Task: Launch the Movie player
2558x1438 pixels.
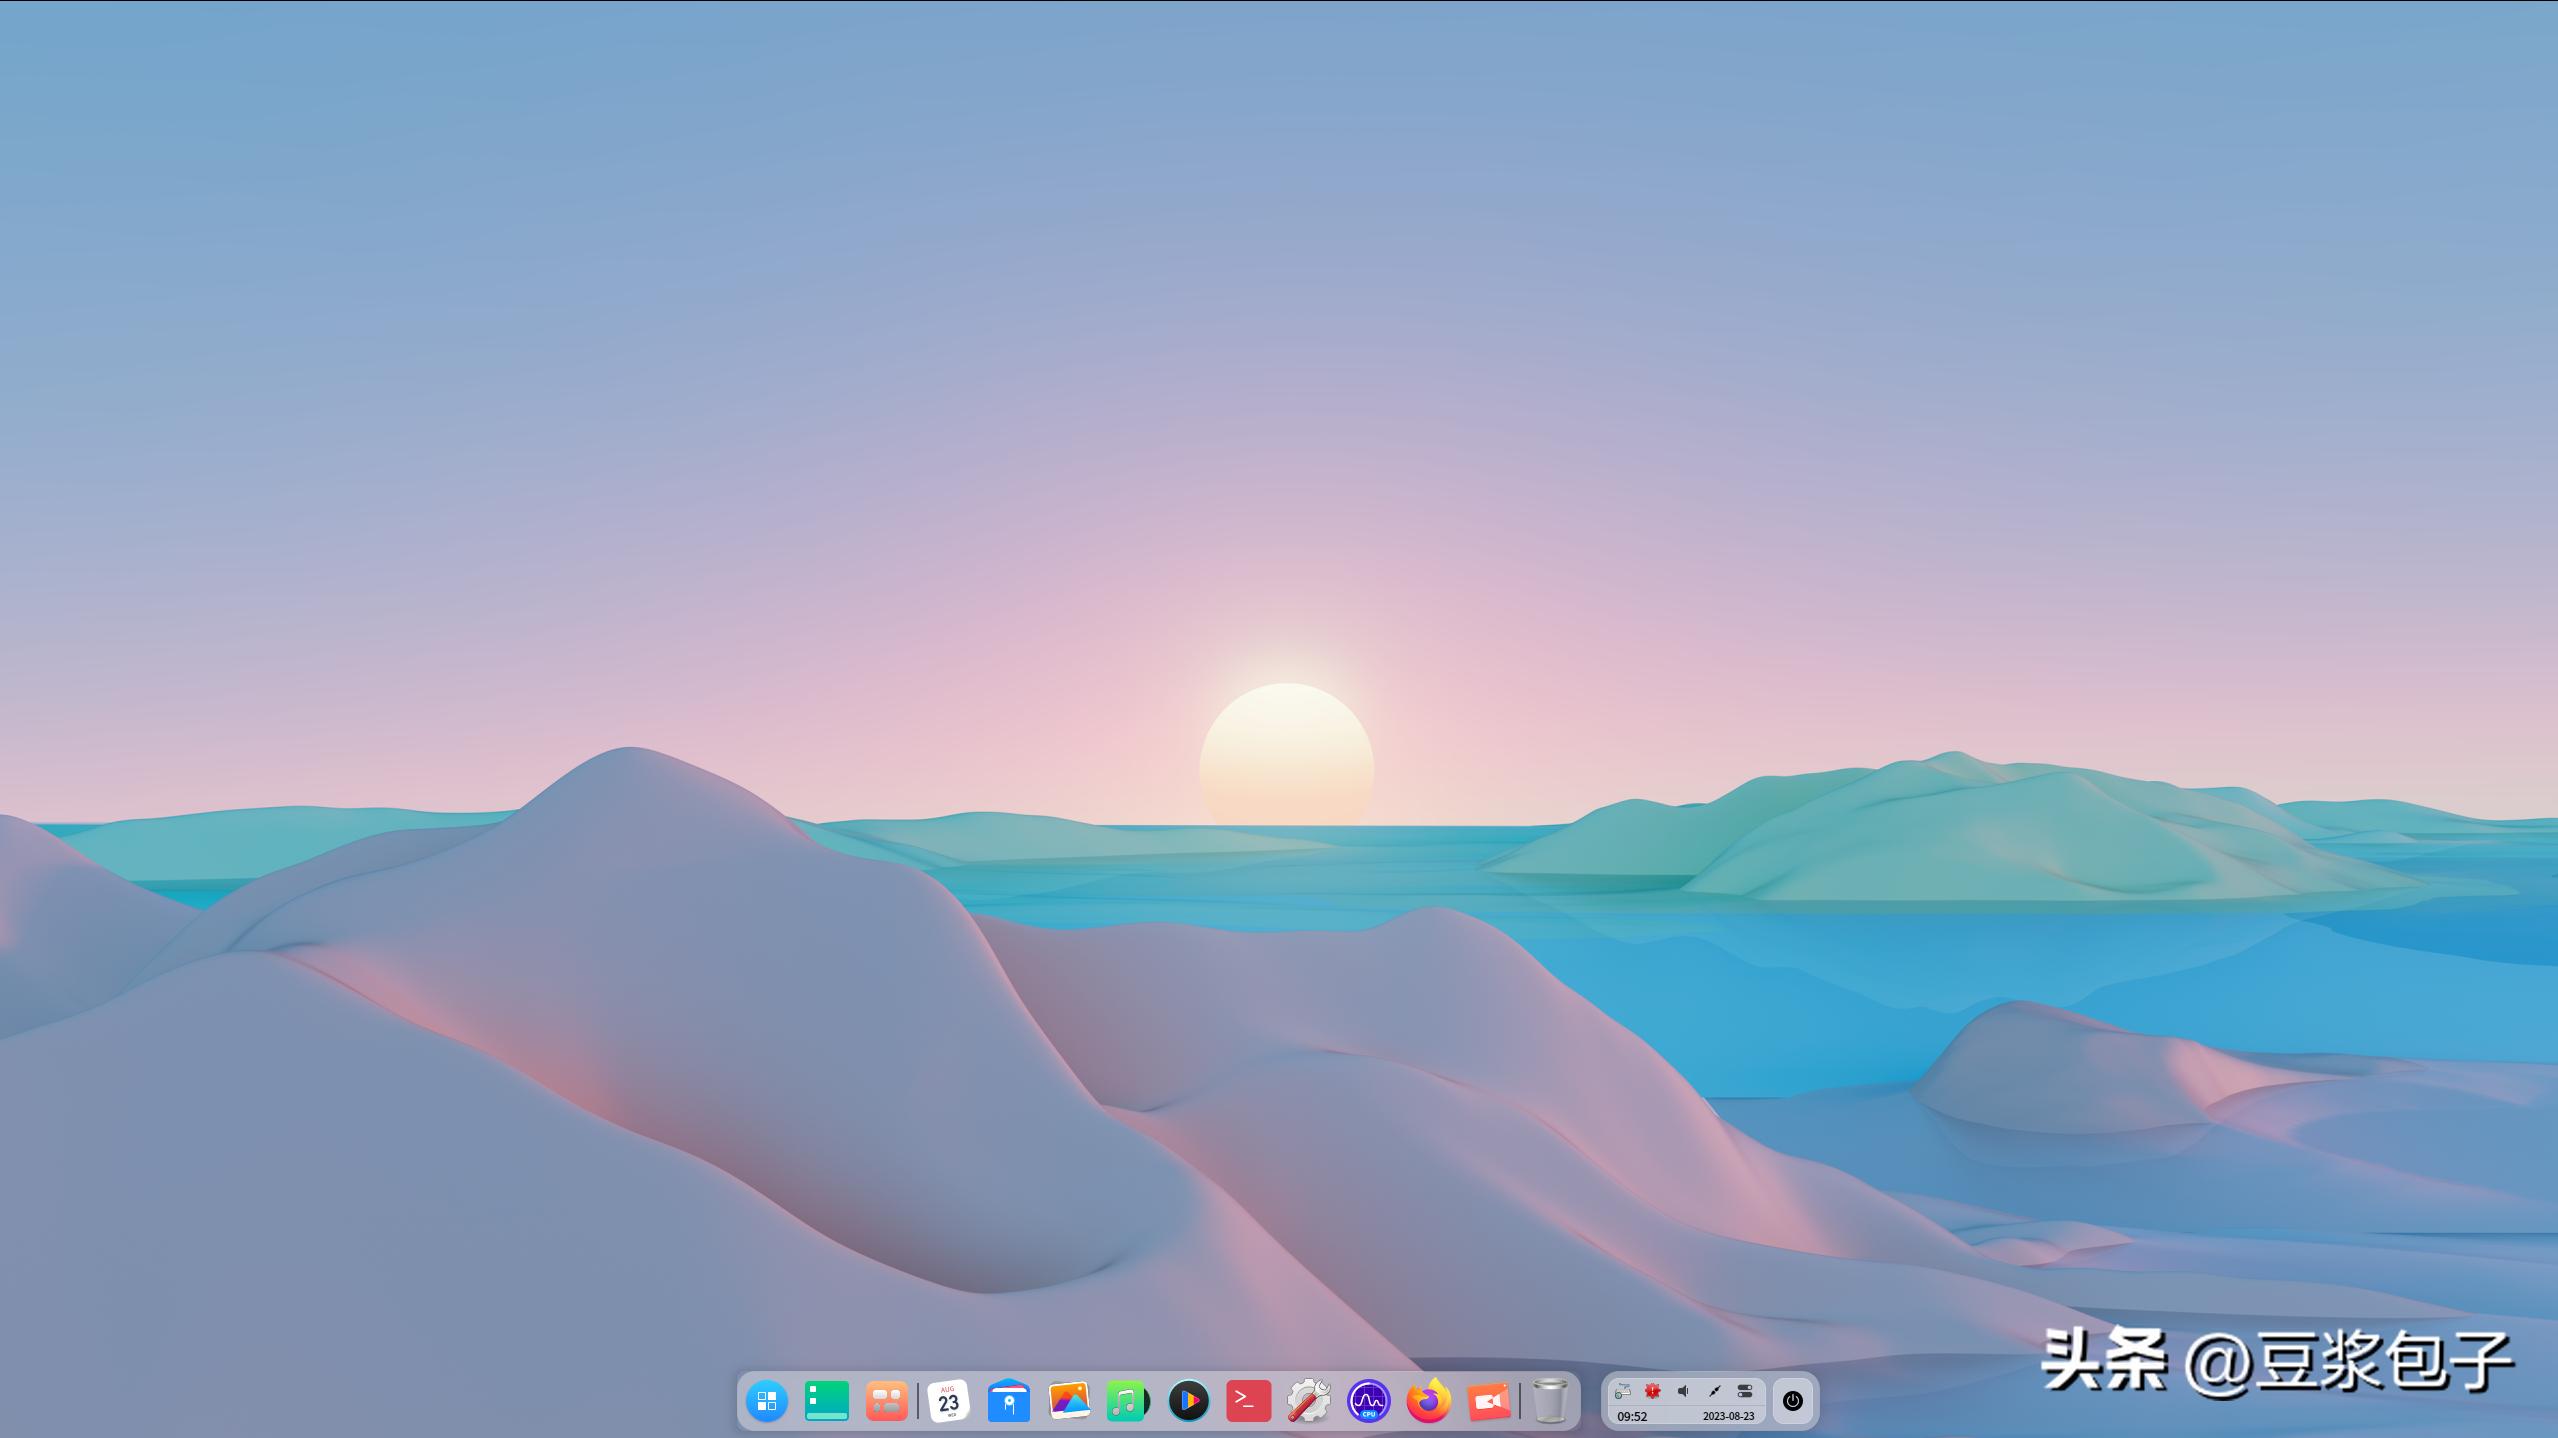Action: pyautogui.click(x=1189, y=1400)
